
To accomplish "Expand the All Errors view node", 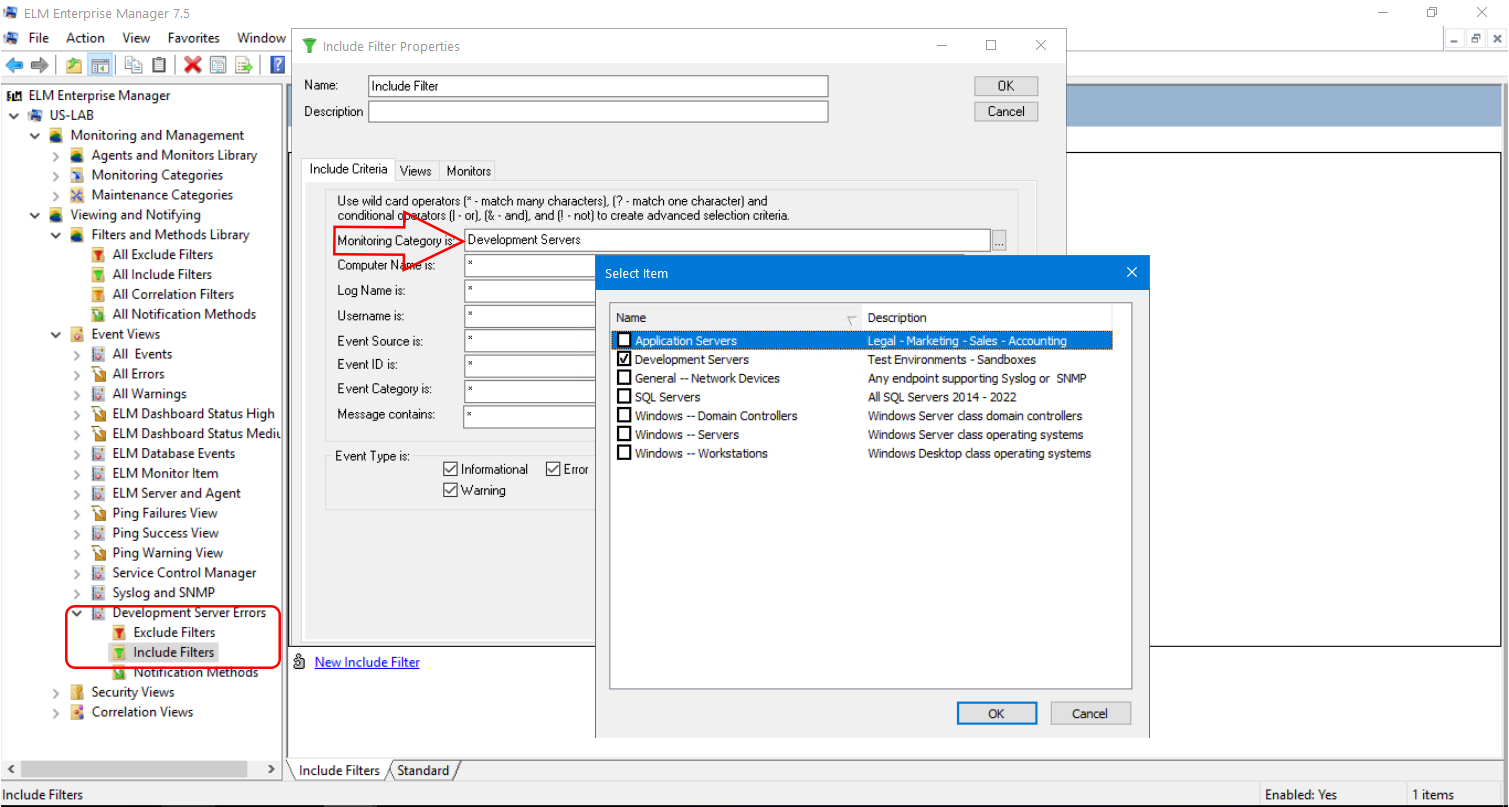I will coord(77,374).
